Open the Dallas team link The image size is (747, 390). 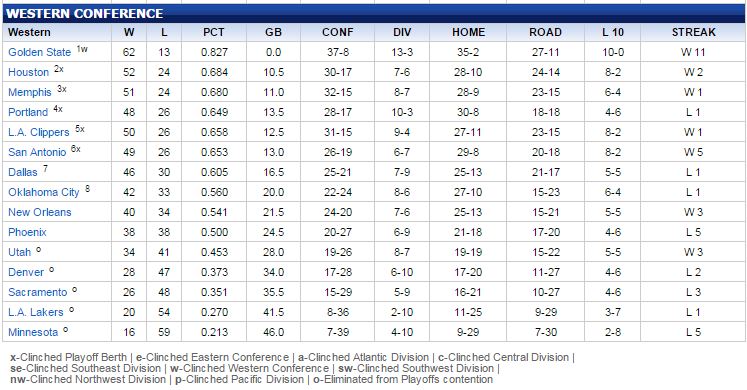pos(22,172)
